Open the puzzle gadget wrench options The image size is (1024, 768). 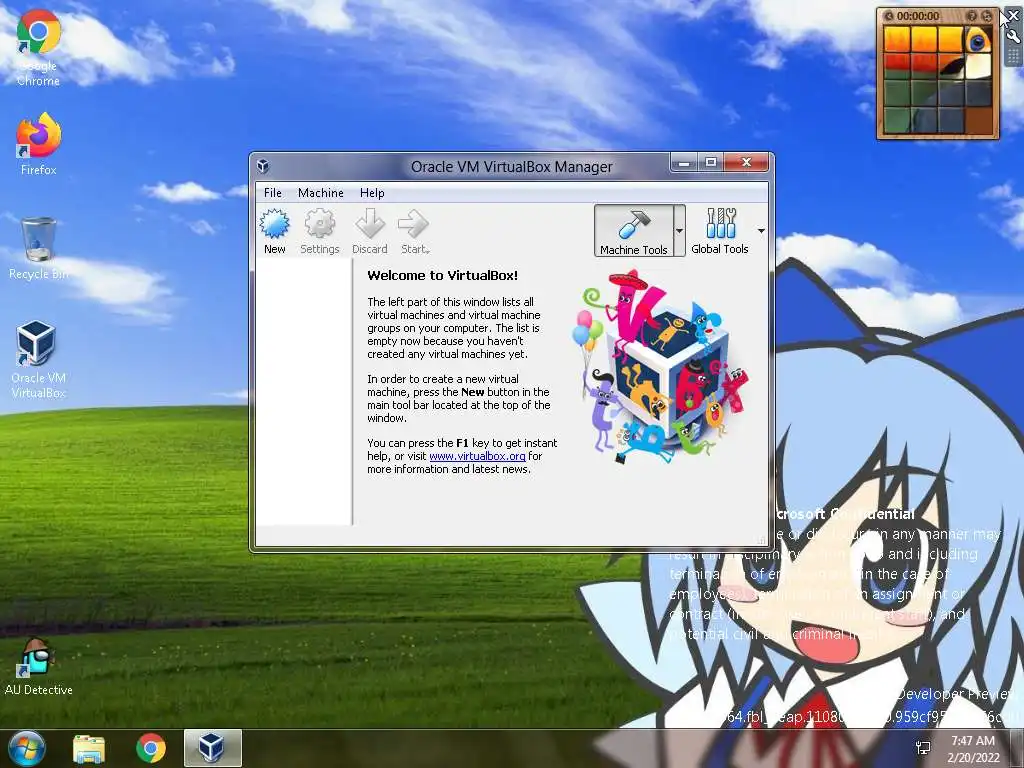click(x=1013, y=37)
